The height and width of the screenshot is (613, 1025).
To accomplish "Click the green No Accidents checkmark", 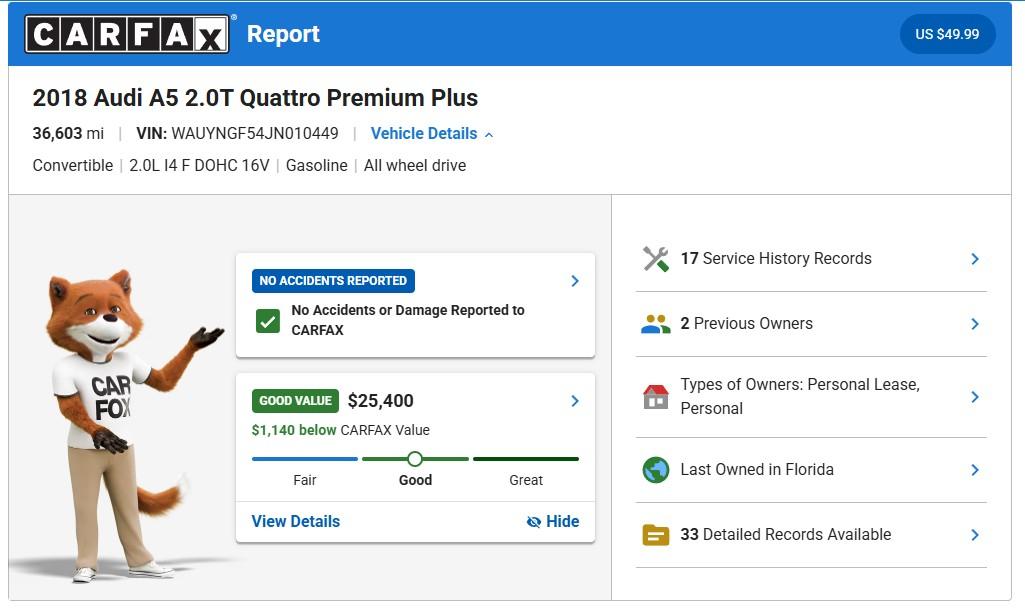I will click(268, 321).
